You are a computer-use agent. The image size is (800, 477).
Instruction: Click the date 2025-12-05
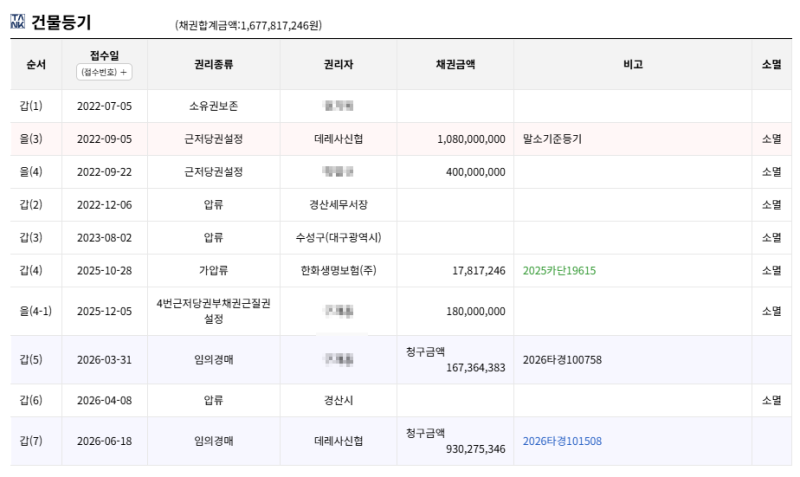tap(104, 311)
